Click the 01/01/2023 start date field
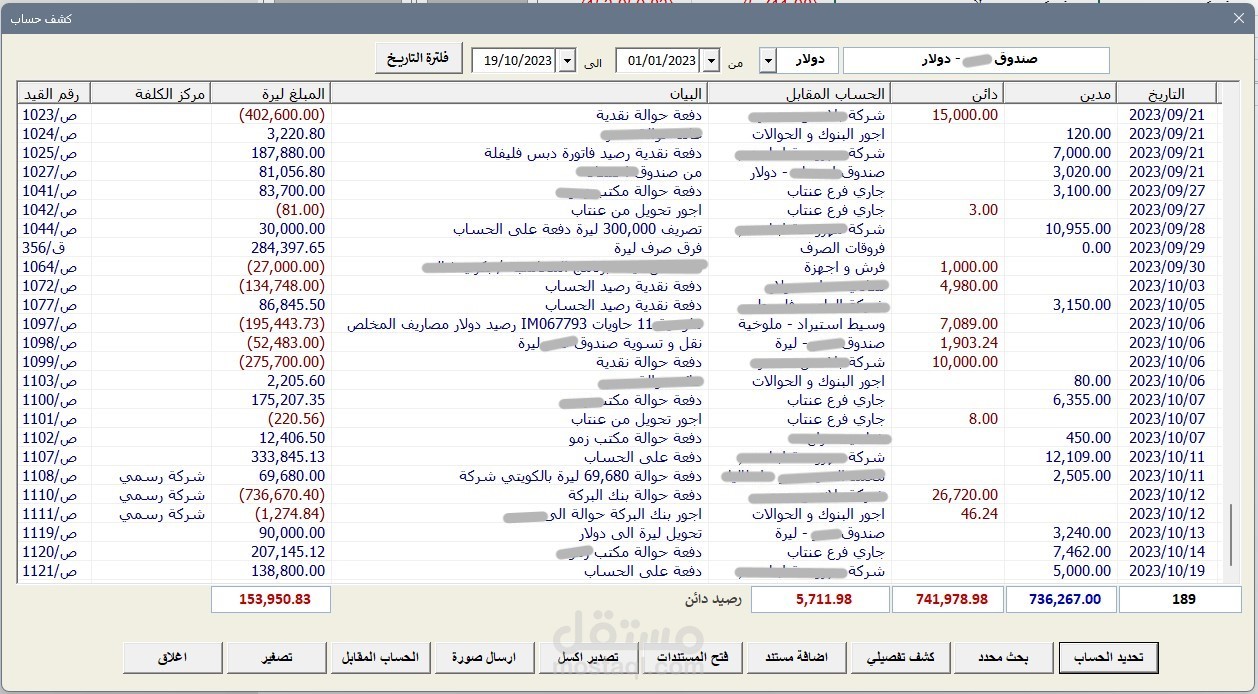 [x=659, y=61]
